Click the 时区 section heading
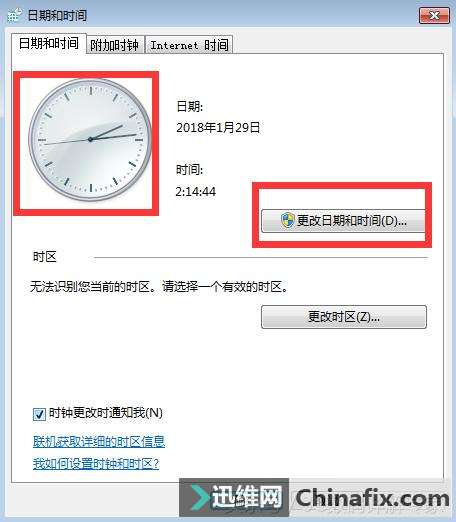The width and height of the screenshot is (456, 522). pyautogui.click(x=45, y=257)
